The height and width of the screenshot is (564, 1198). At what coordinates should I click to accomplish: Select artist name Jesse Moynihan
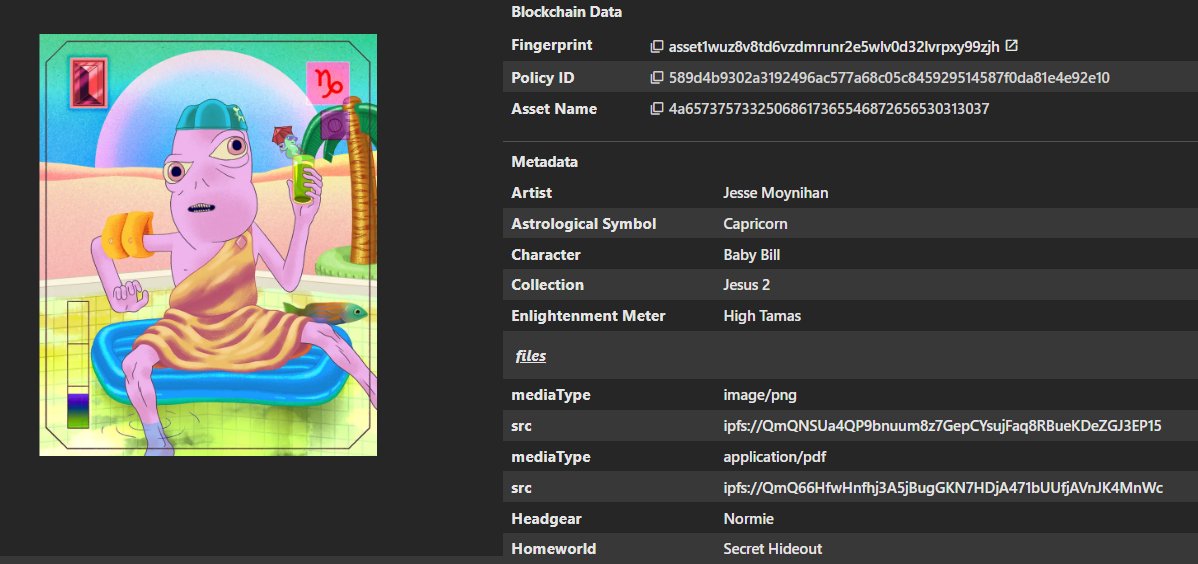[x=775, y=193]
